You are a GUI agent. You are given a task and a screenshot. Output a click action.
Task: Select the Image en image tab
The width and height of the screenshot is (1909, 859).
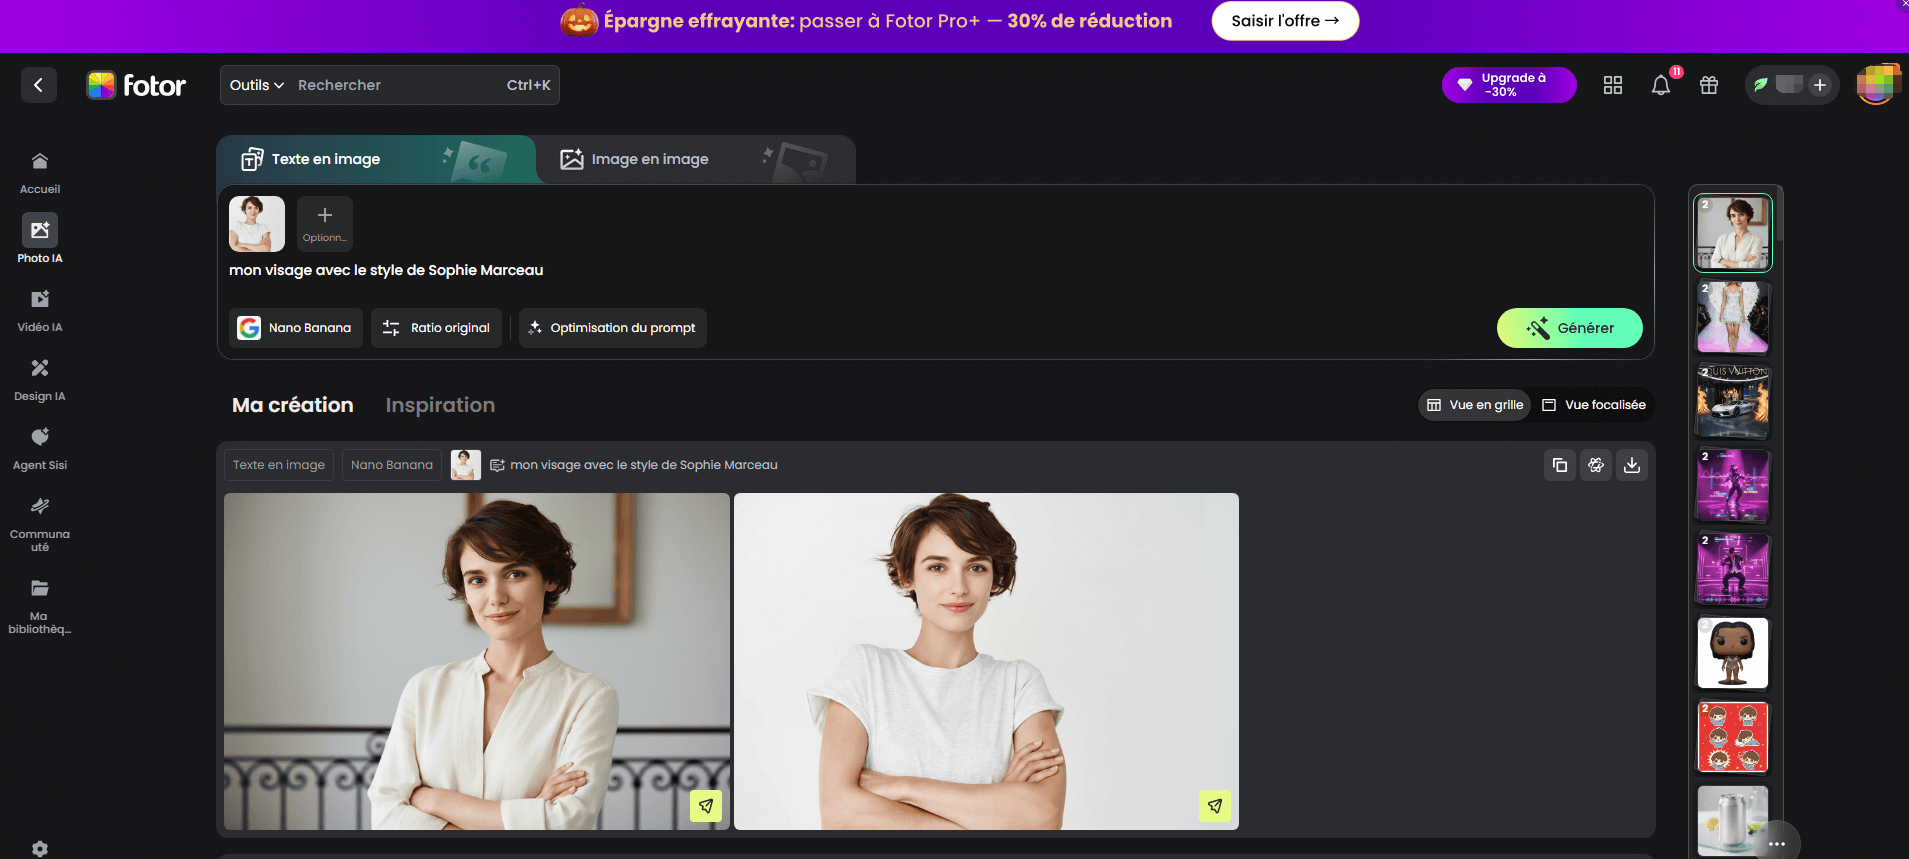[696, 159]
